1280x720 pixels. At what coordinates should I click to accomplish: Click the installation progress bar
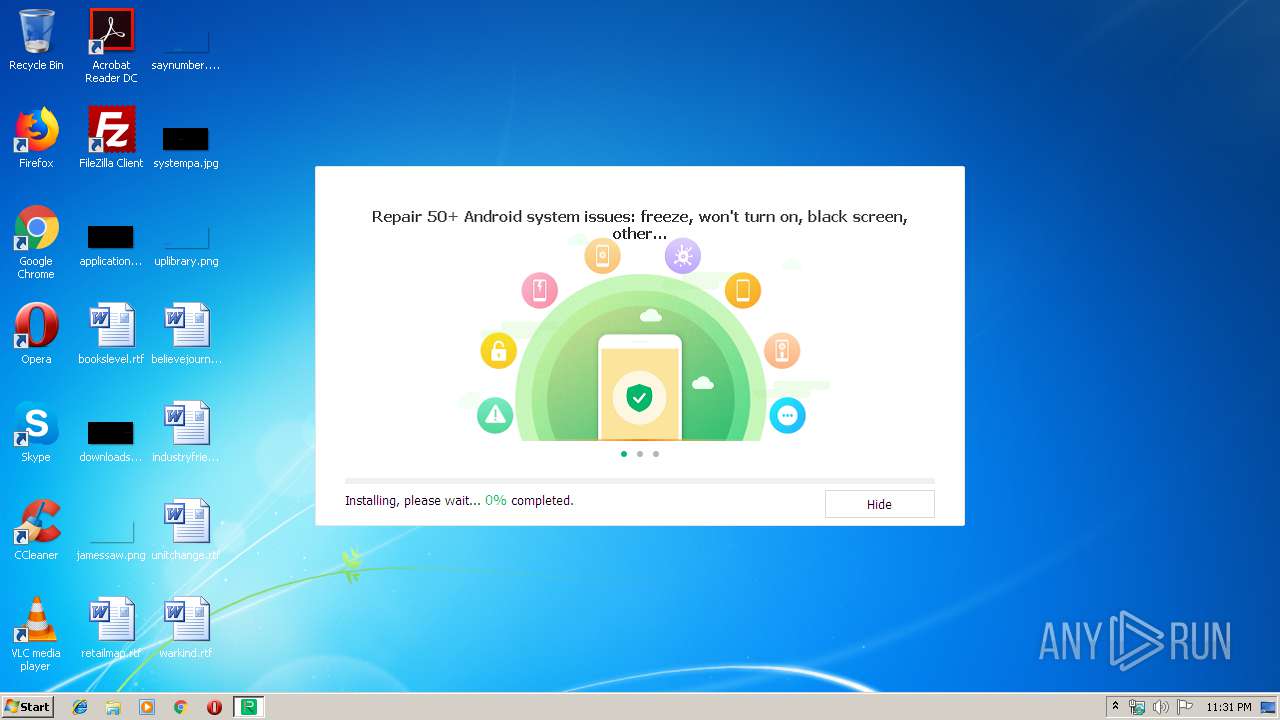640,481
